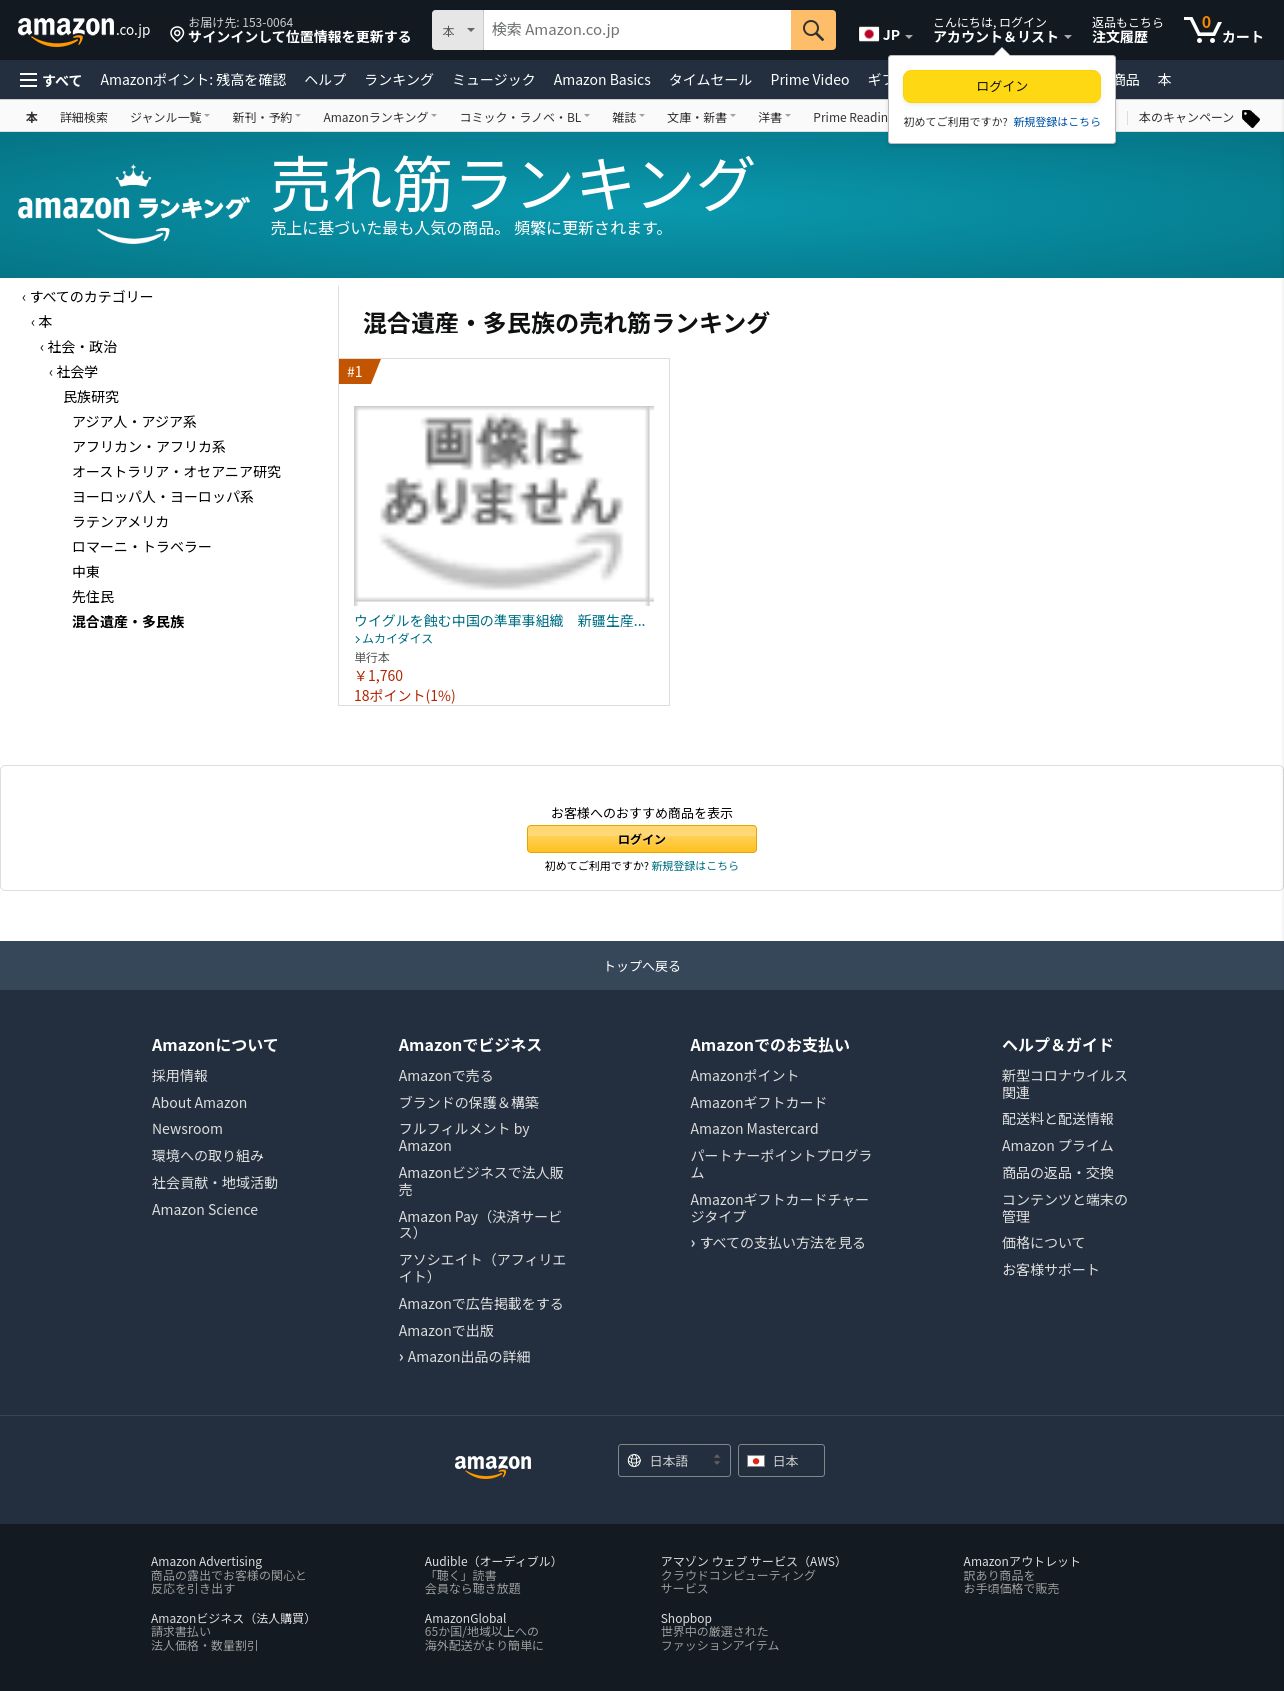Image resolution: width=1284 pixels, height=1691 pixels.
Task: Open the search category dropdown 本
Action: click(x=458, y=30)
